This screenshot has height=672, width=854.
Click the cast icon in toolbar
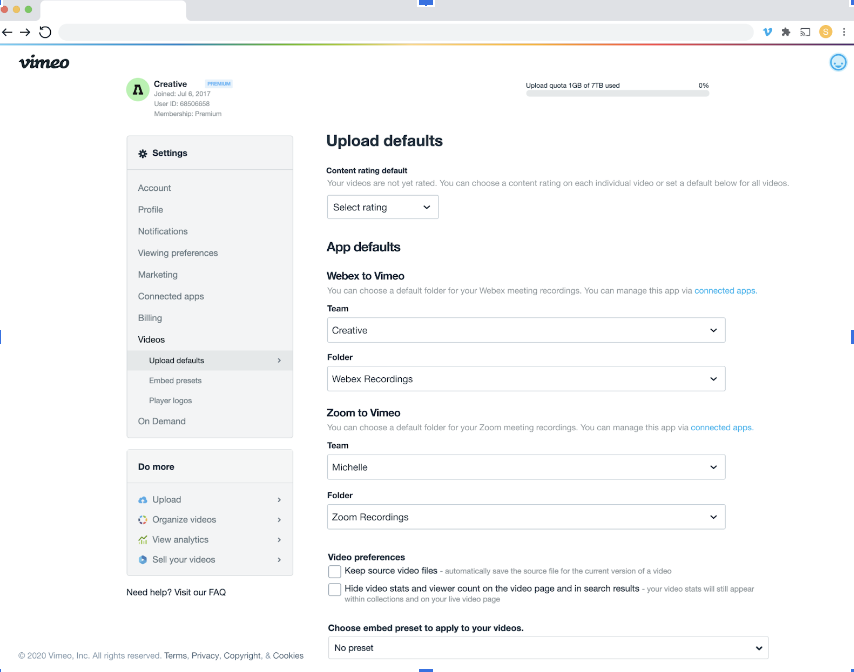click(805, 32)
